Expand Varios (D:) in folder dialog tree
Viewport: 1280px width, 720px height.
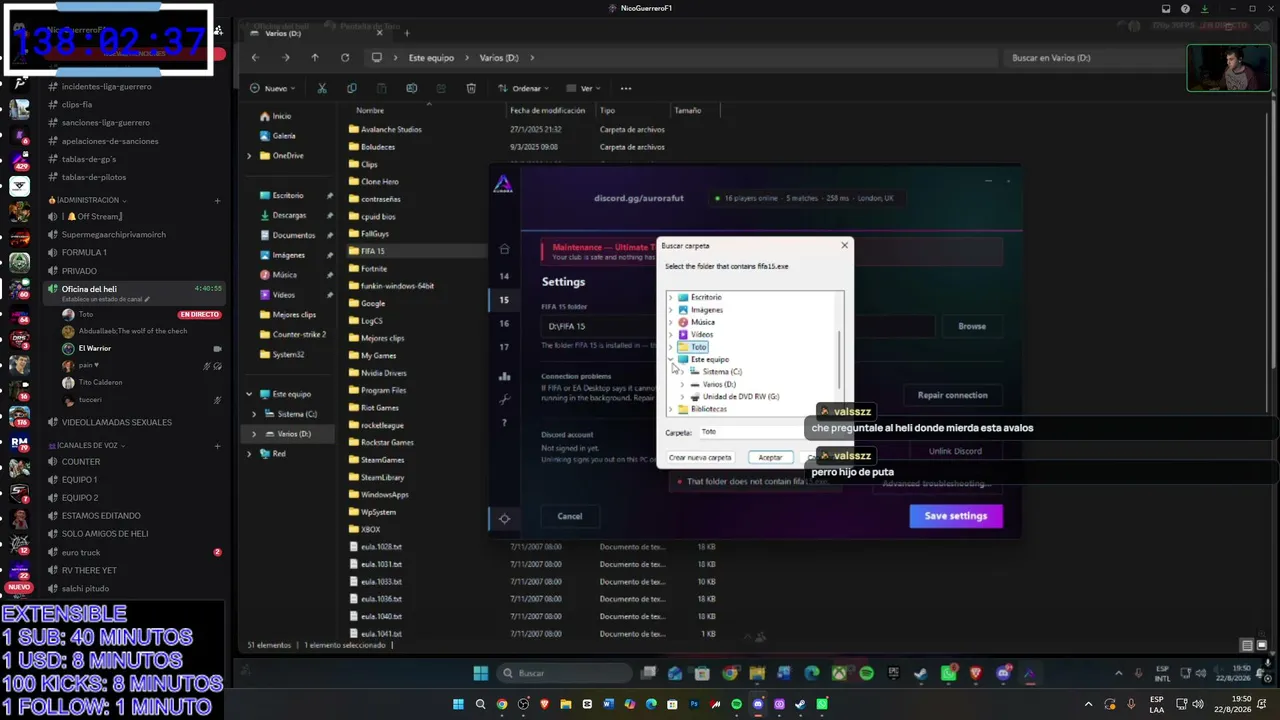[x=682, y=385]
